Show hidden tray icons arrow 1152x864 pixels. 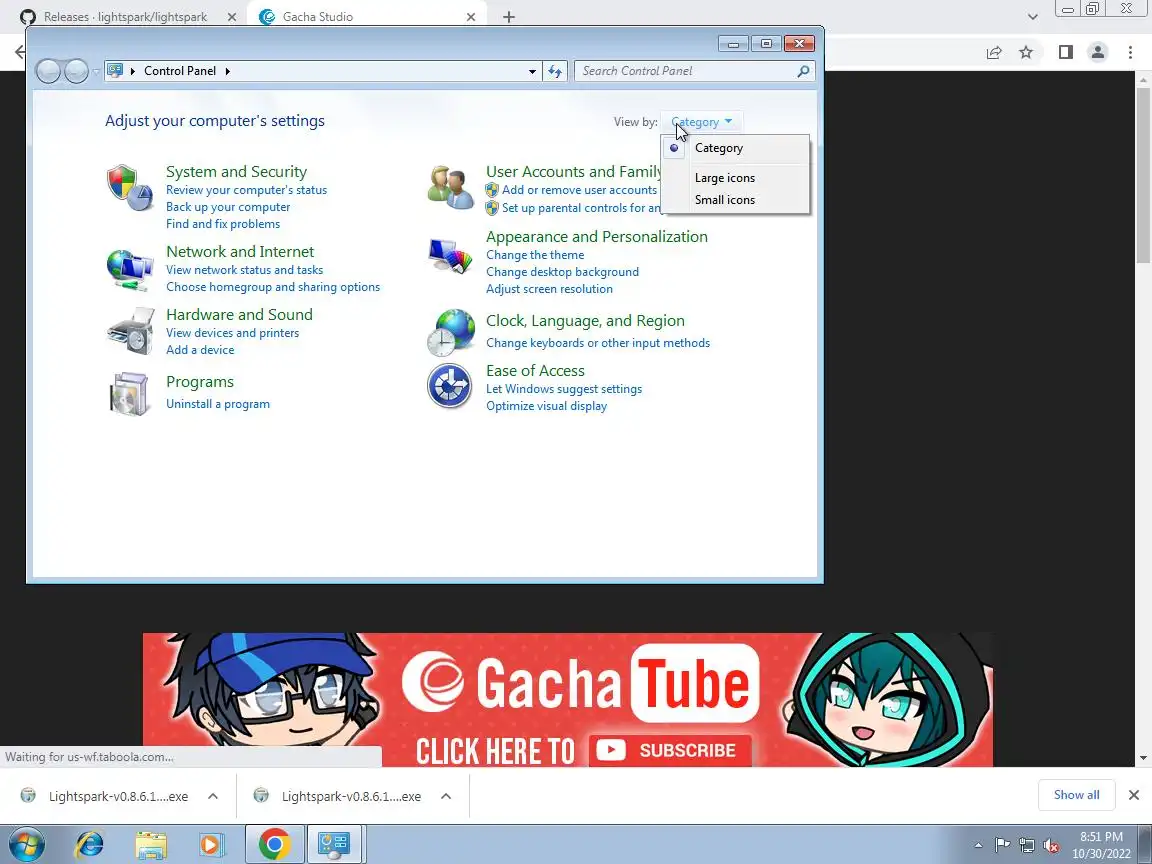coord(978,846)
